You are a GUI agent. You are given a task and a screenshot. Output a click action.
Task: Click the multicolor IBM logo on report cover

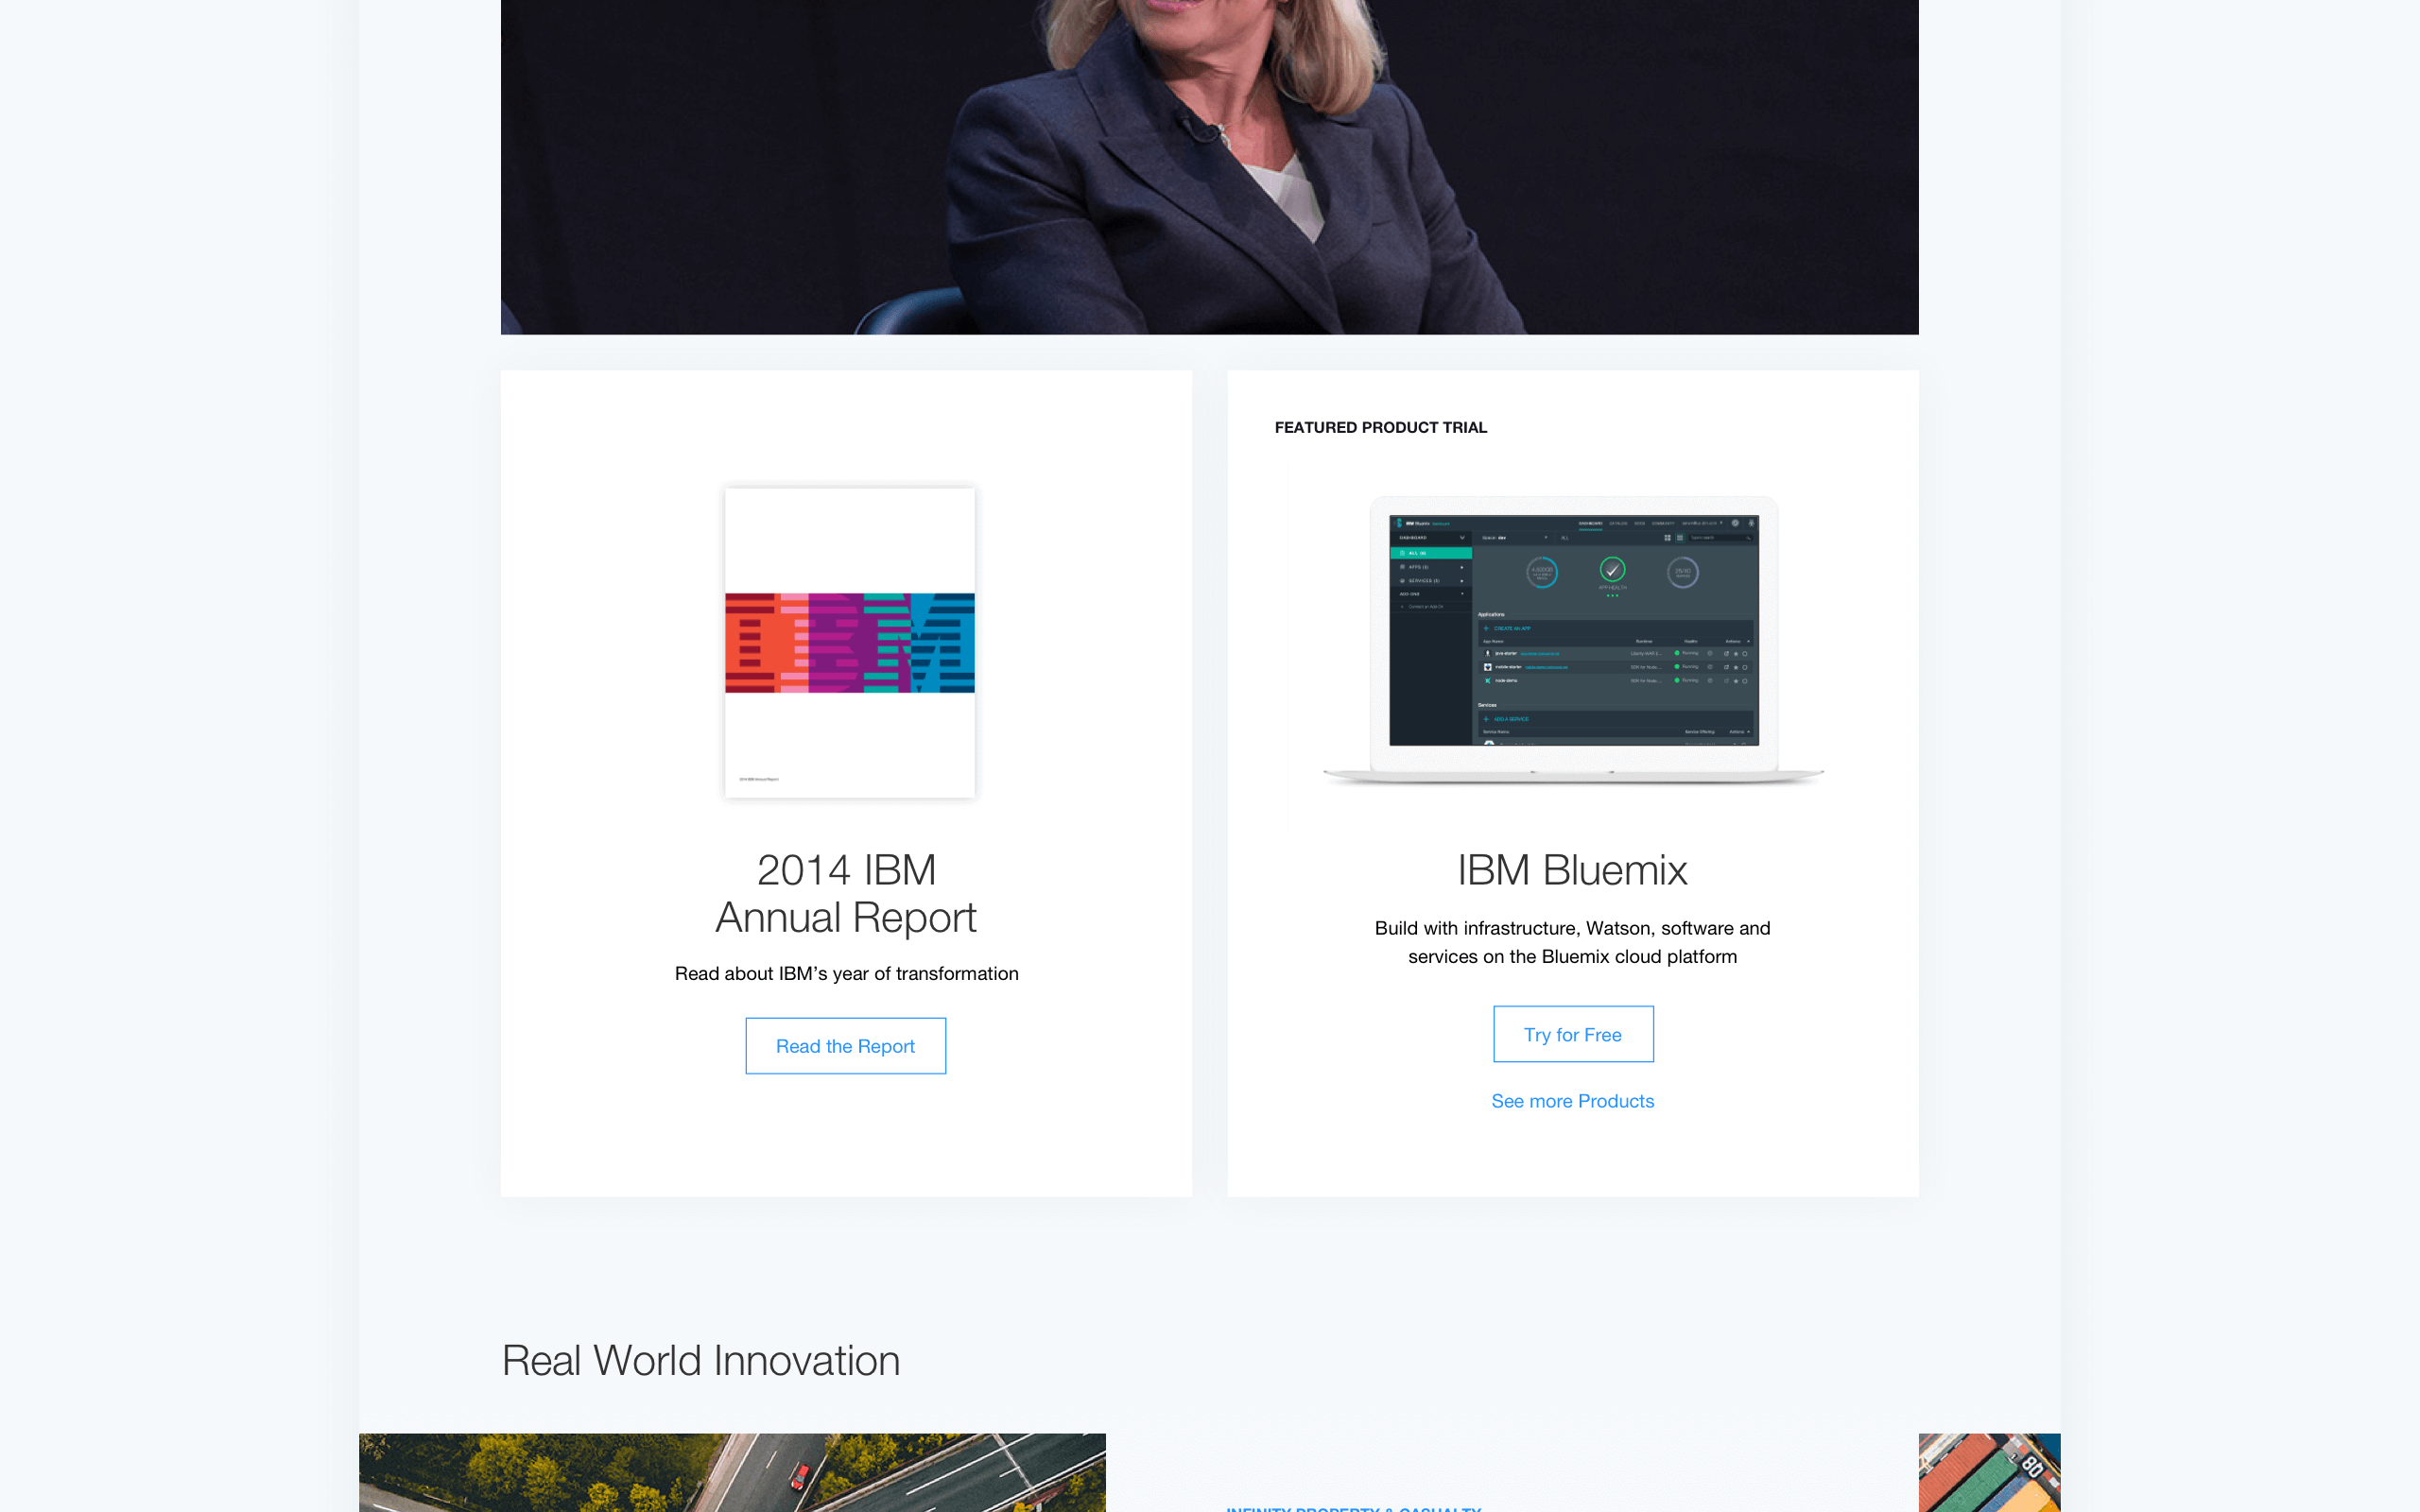click(849, 643)
